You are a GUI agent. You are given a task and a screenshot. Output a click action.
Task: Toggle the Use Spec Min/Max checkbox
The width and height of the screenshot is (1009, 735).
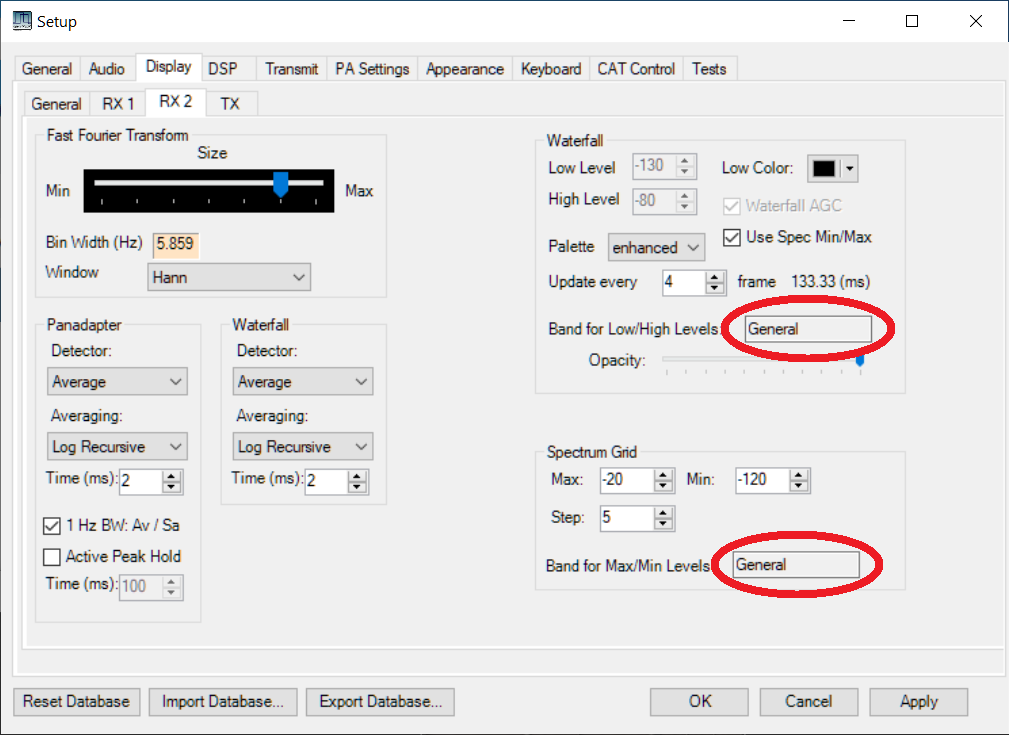click(x=729, y=238)
